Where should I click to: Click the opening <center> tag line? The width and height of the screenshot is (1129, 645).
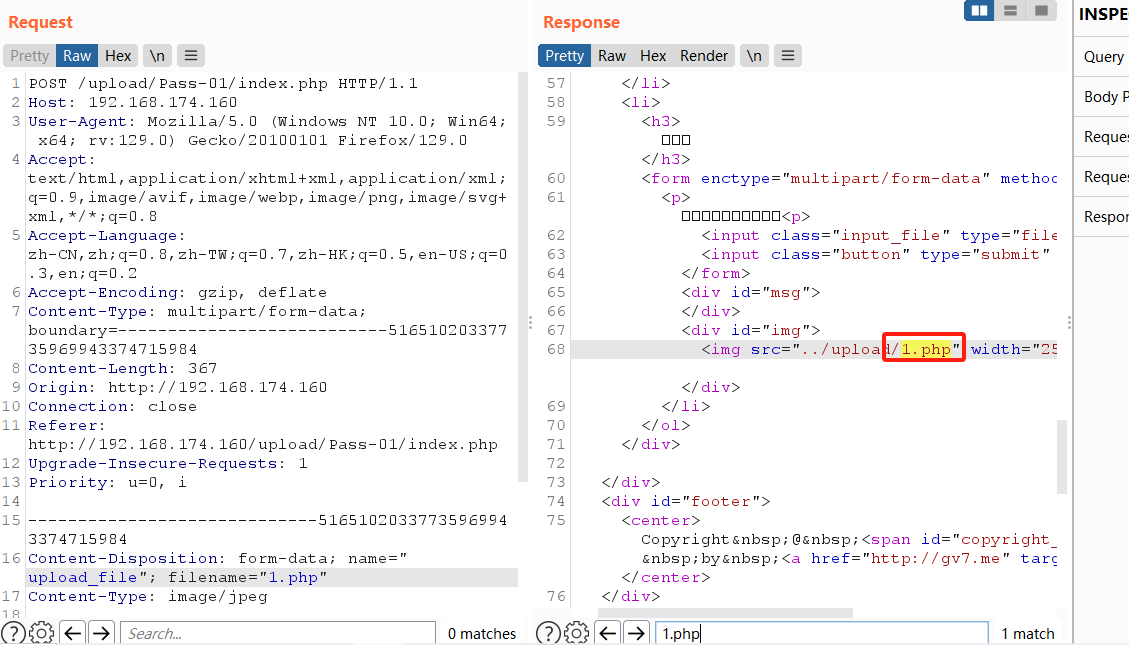(661, 520)
